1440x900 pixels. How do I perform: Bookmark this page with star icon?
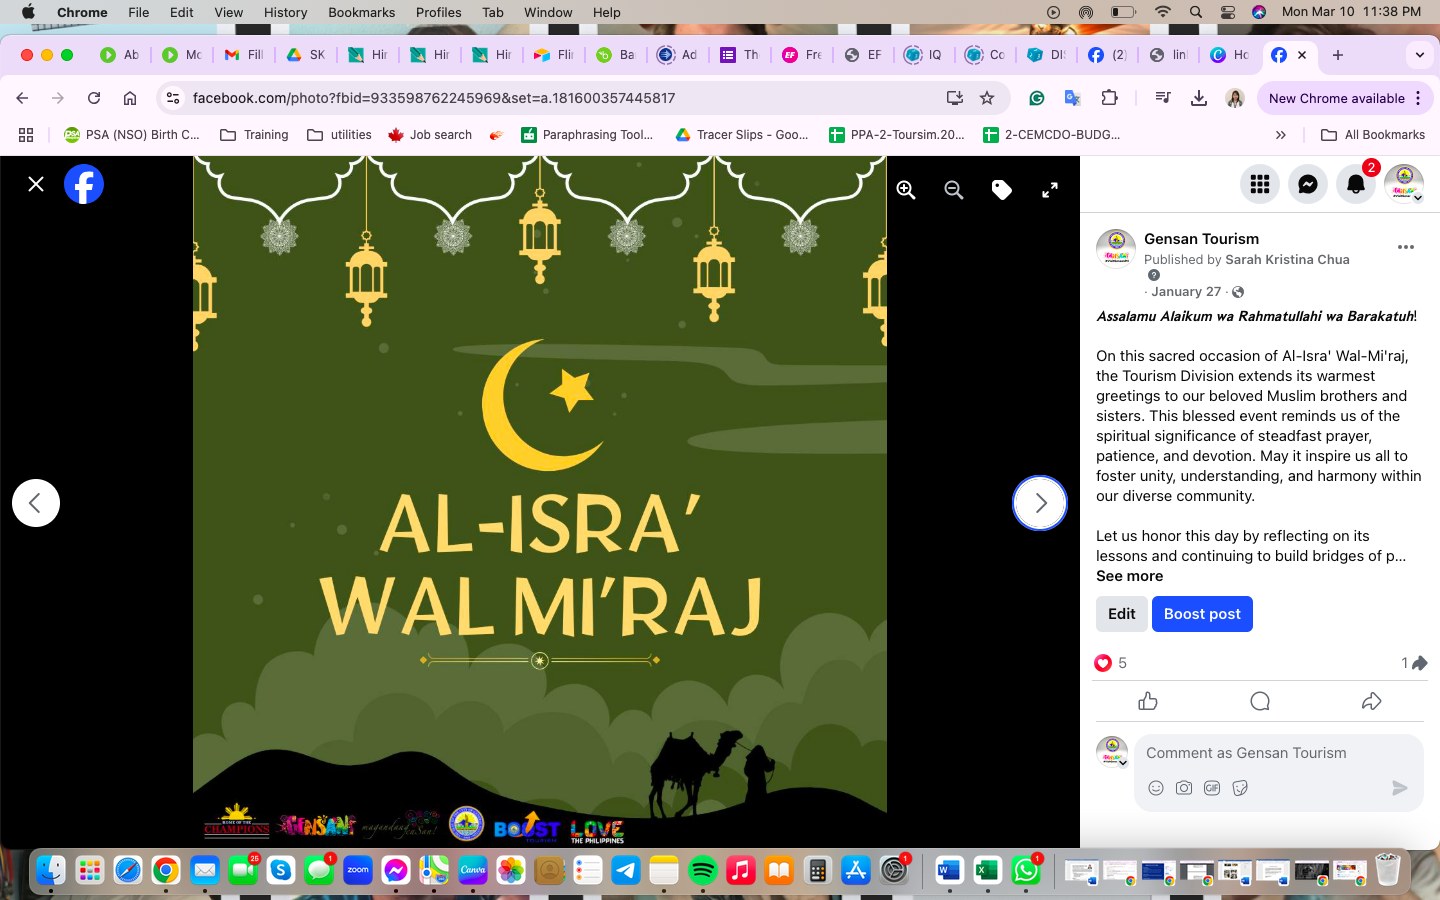tap(987, 98)
